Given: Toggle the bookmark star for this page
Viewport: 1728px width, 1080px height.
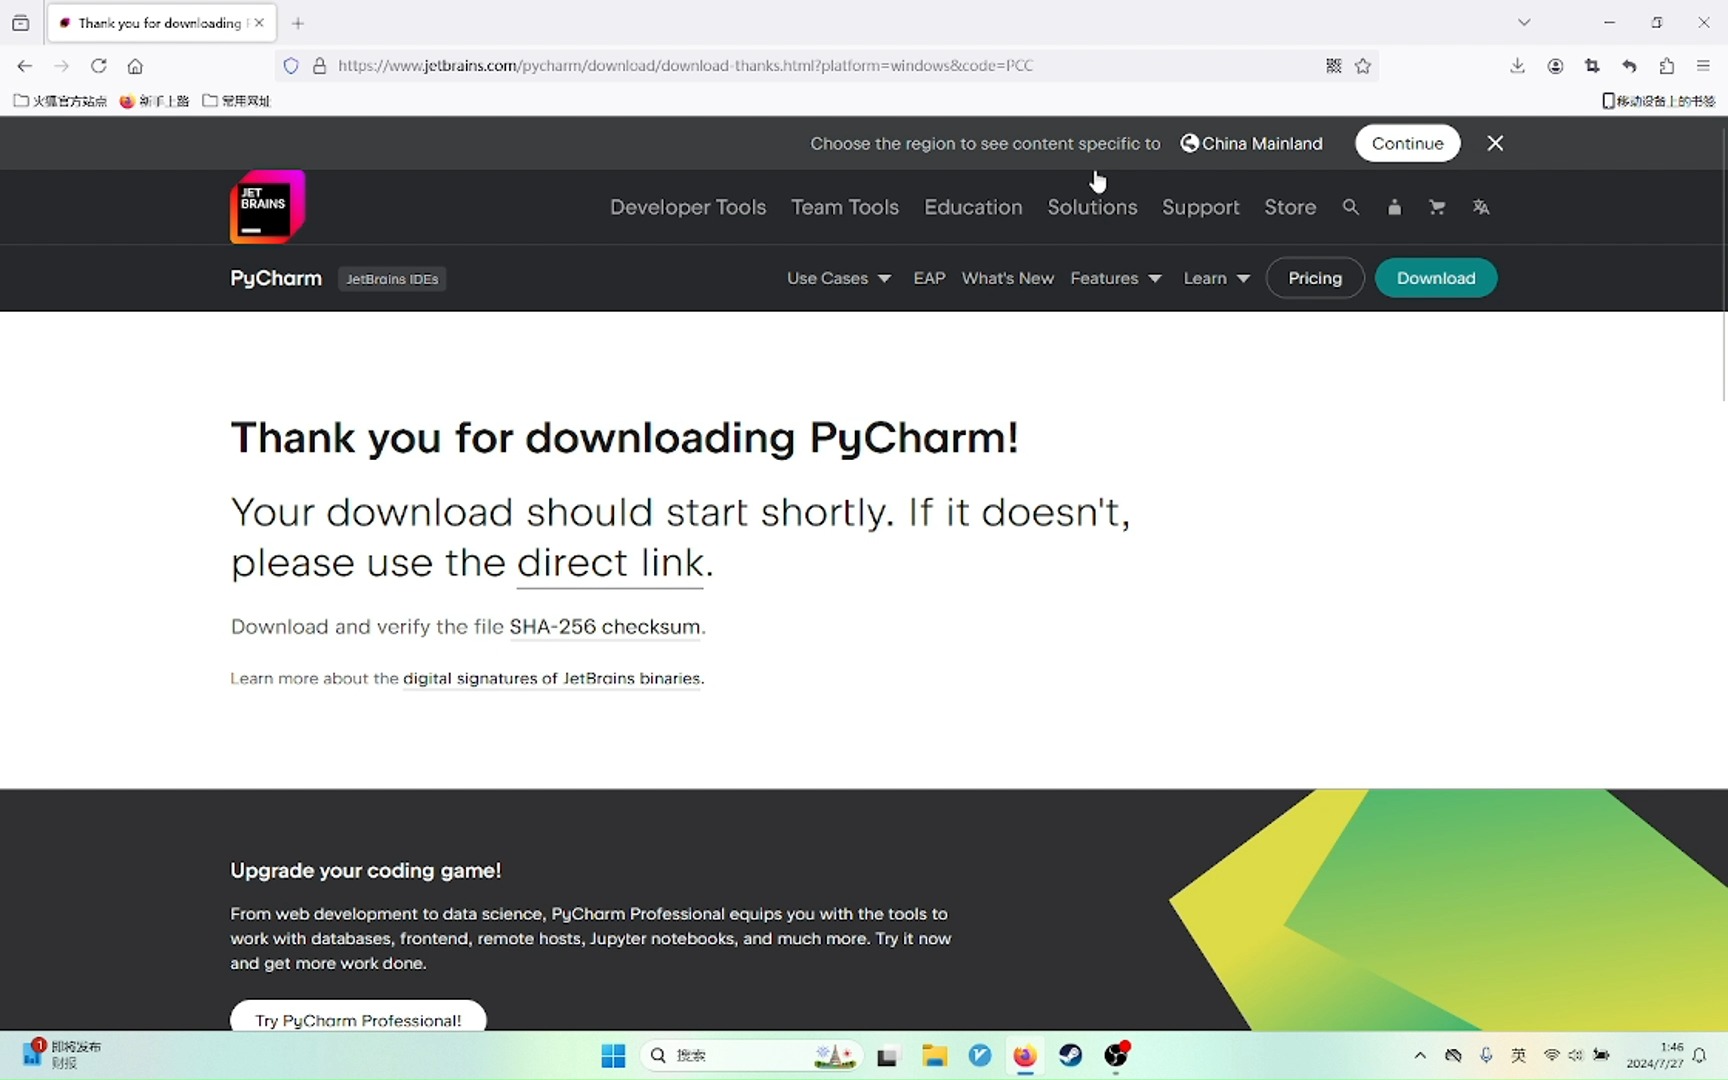Looking at the screenshot, I should (x=1363, y=66).
